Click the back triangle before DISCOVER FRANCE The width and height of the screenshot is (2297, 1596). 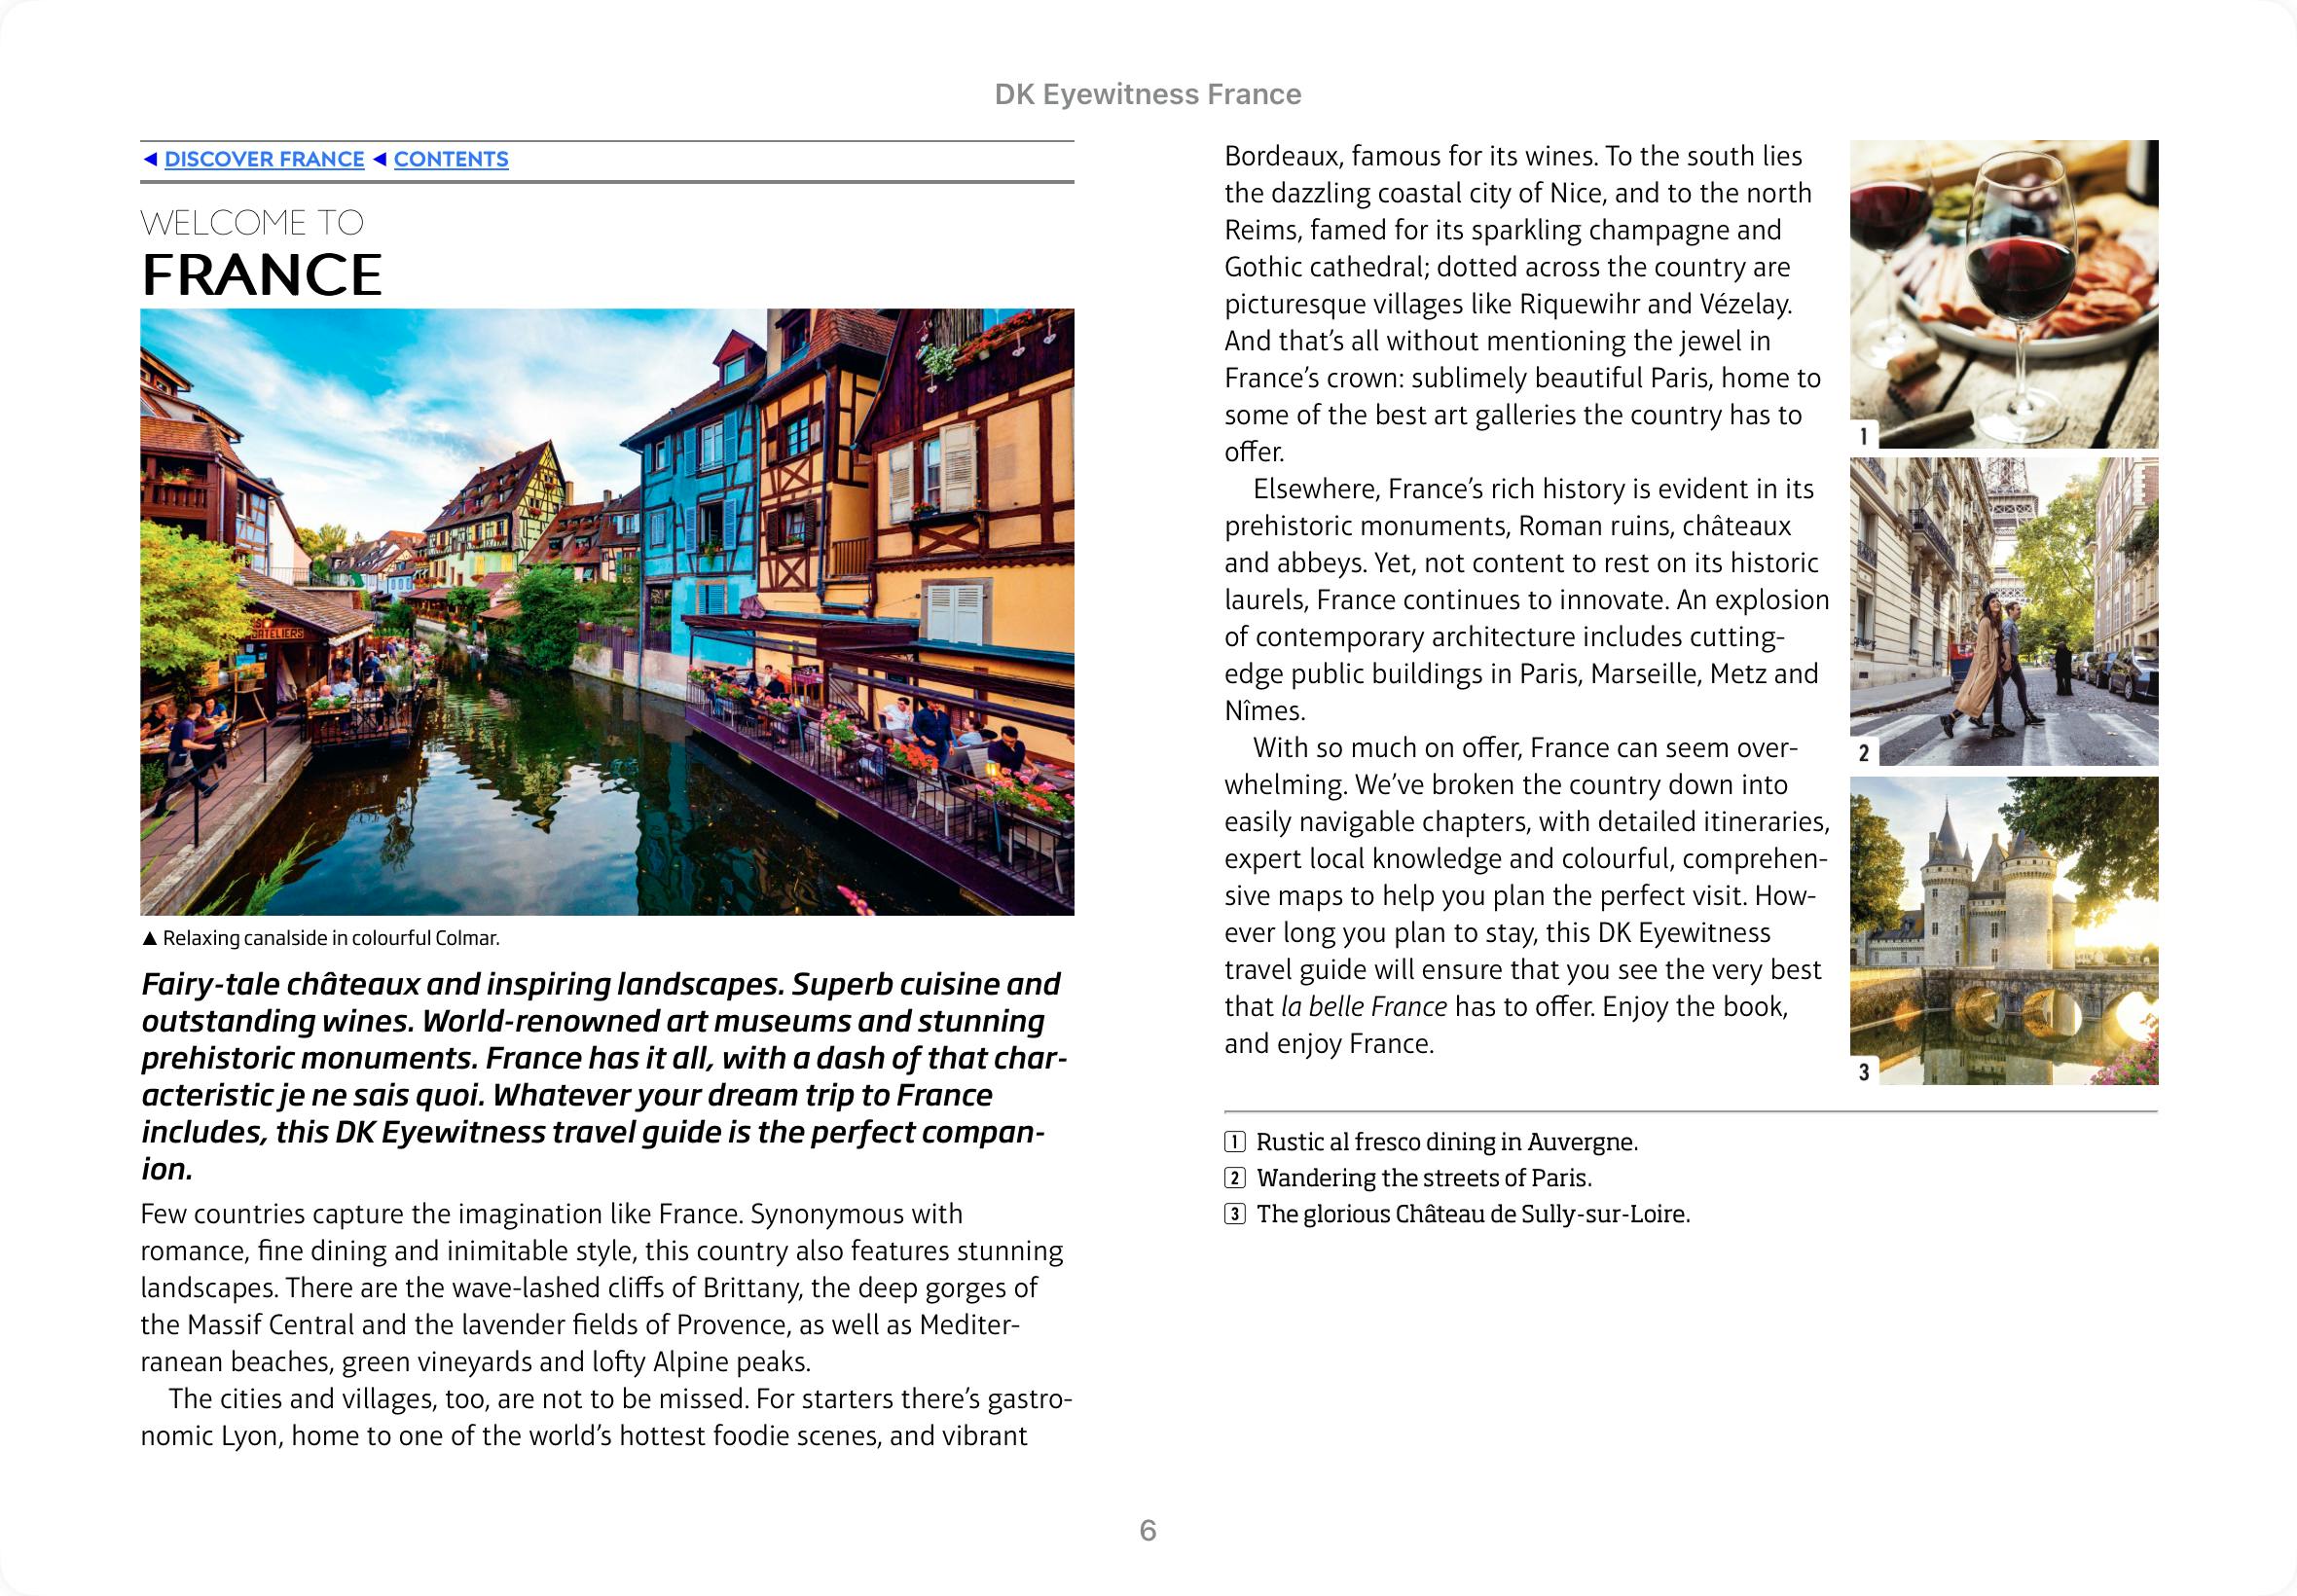click(150, 159)
